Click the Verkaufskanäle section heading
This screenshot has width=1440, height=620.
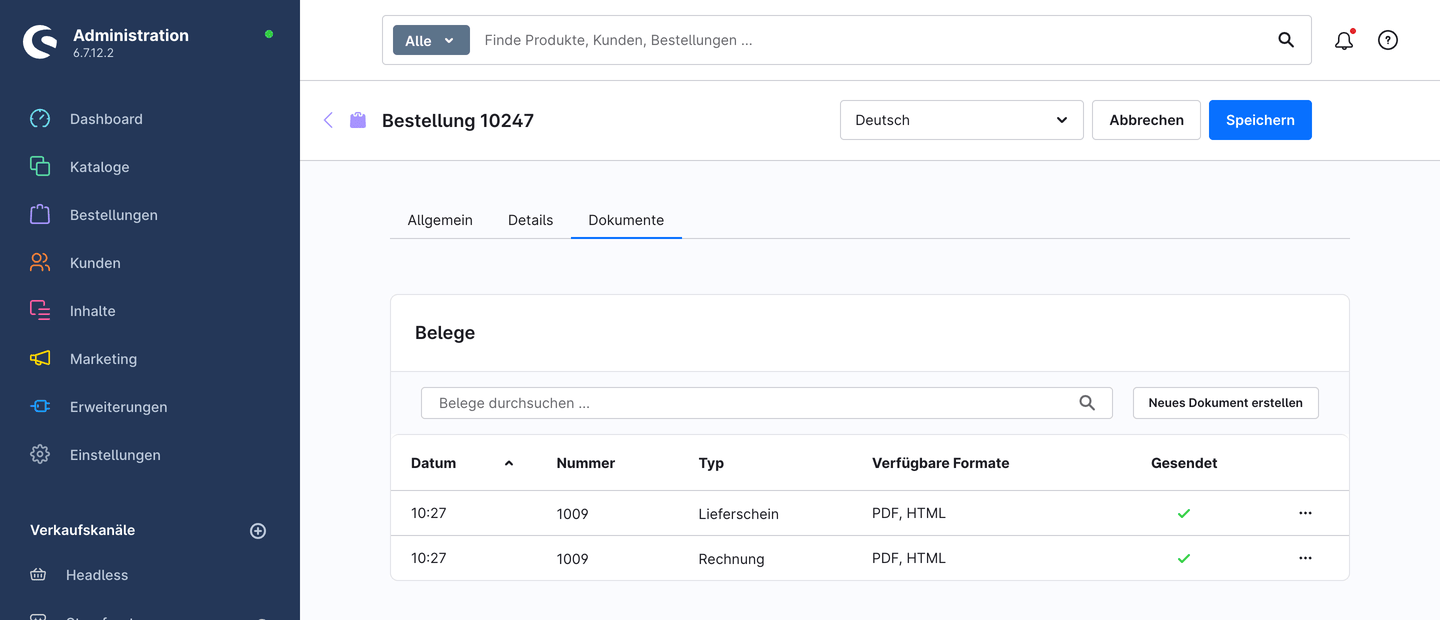pyautogui.click(x=82, y=530)
